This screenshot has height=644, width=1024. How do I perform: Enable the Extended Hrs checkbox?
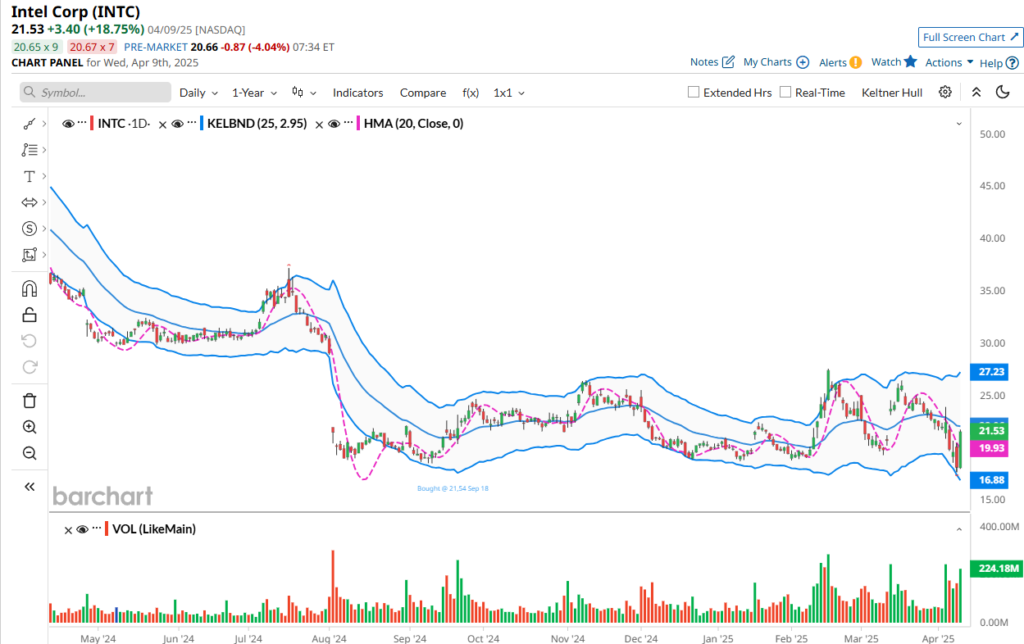coord(694,92)
